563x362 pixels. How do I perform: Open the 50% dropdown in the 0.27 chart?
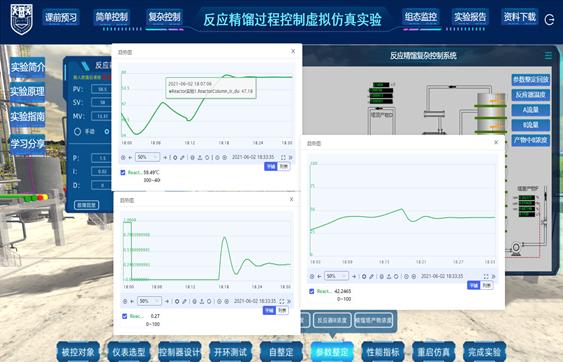[x=149, y=301]
